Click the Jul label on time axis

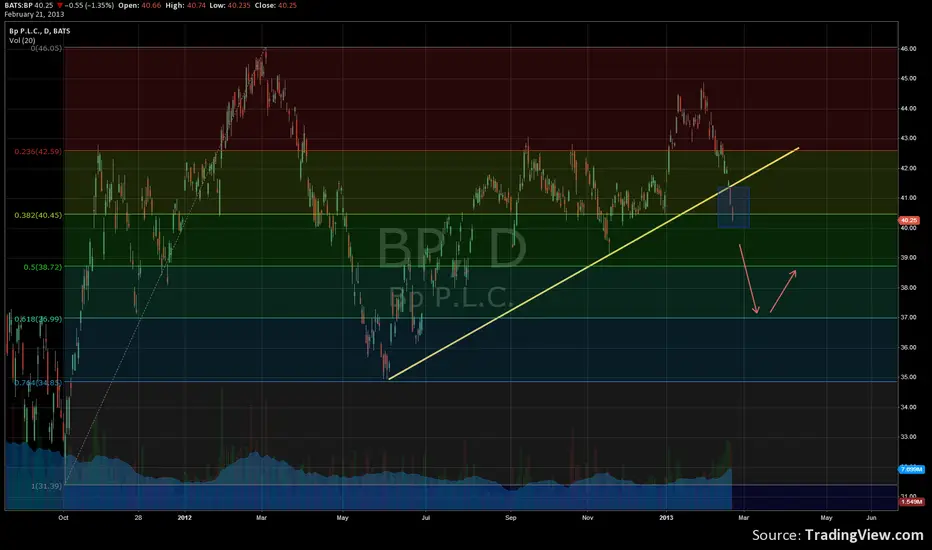pyautogui.click(x=426, y=518)
